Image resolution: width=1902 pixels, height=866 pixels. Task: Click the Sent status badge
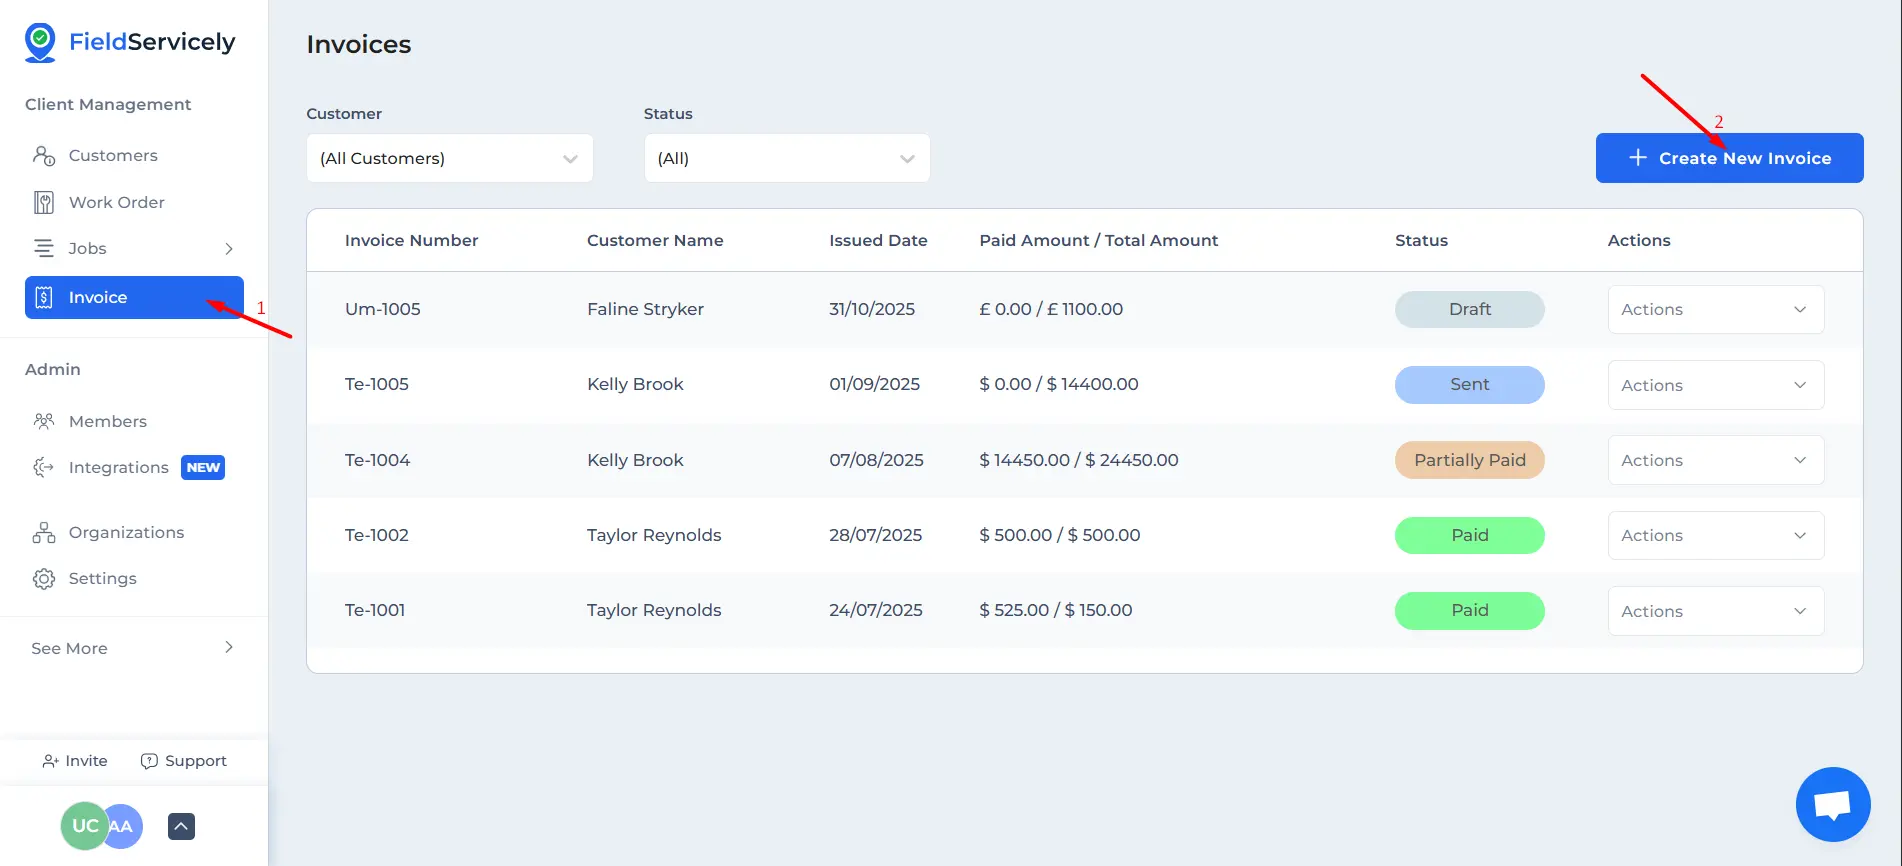pyautogui.click(x=1469, y=384)
